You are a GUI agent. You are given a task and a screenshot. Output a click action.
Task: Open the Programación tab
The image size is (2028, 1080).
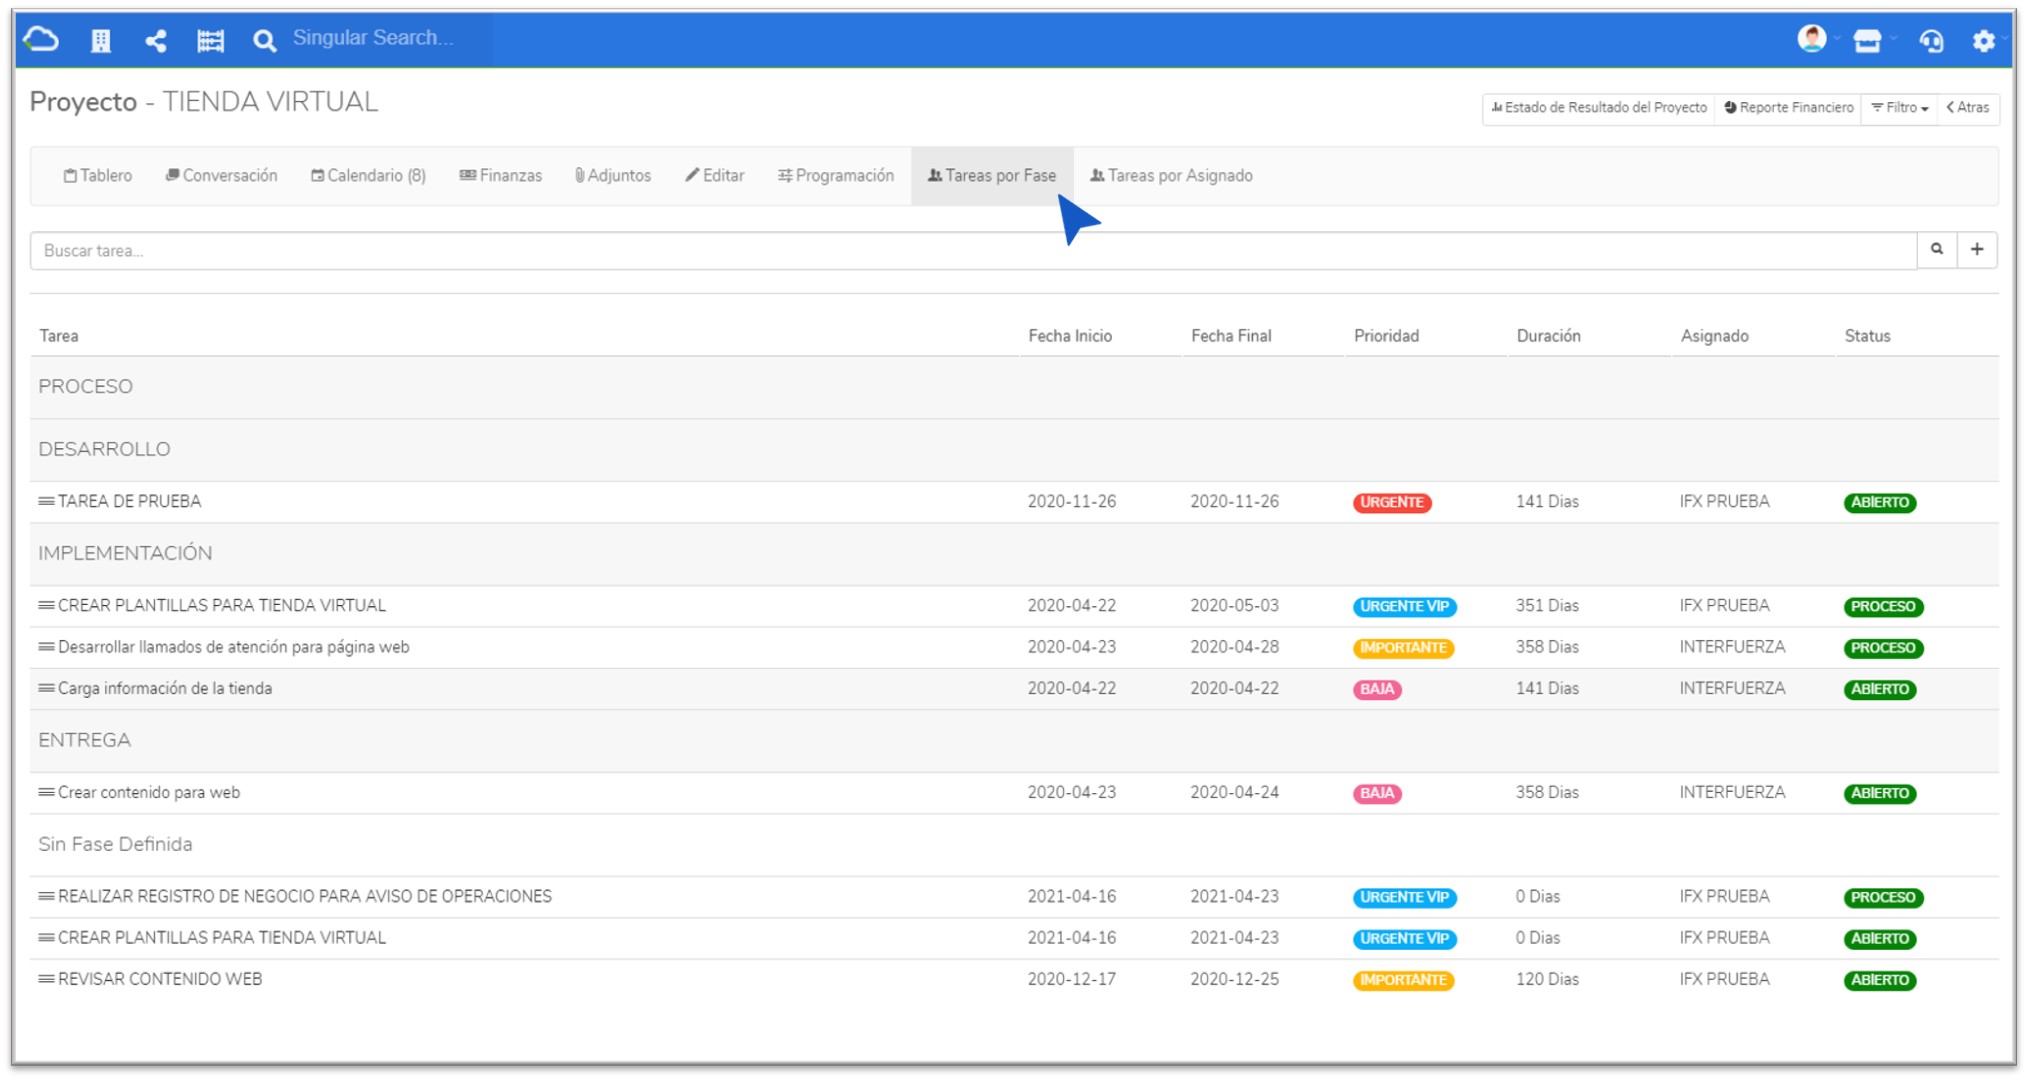pyautogui.click(x=835, y=176)
